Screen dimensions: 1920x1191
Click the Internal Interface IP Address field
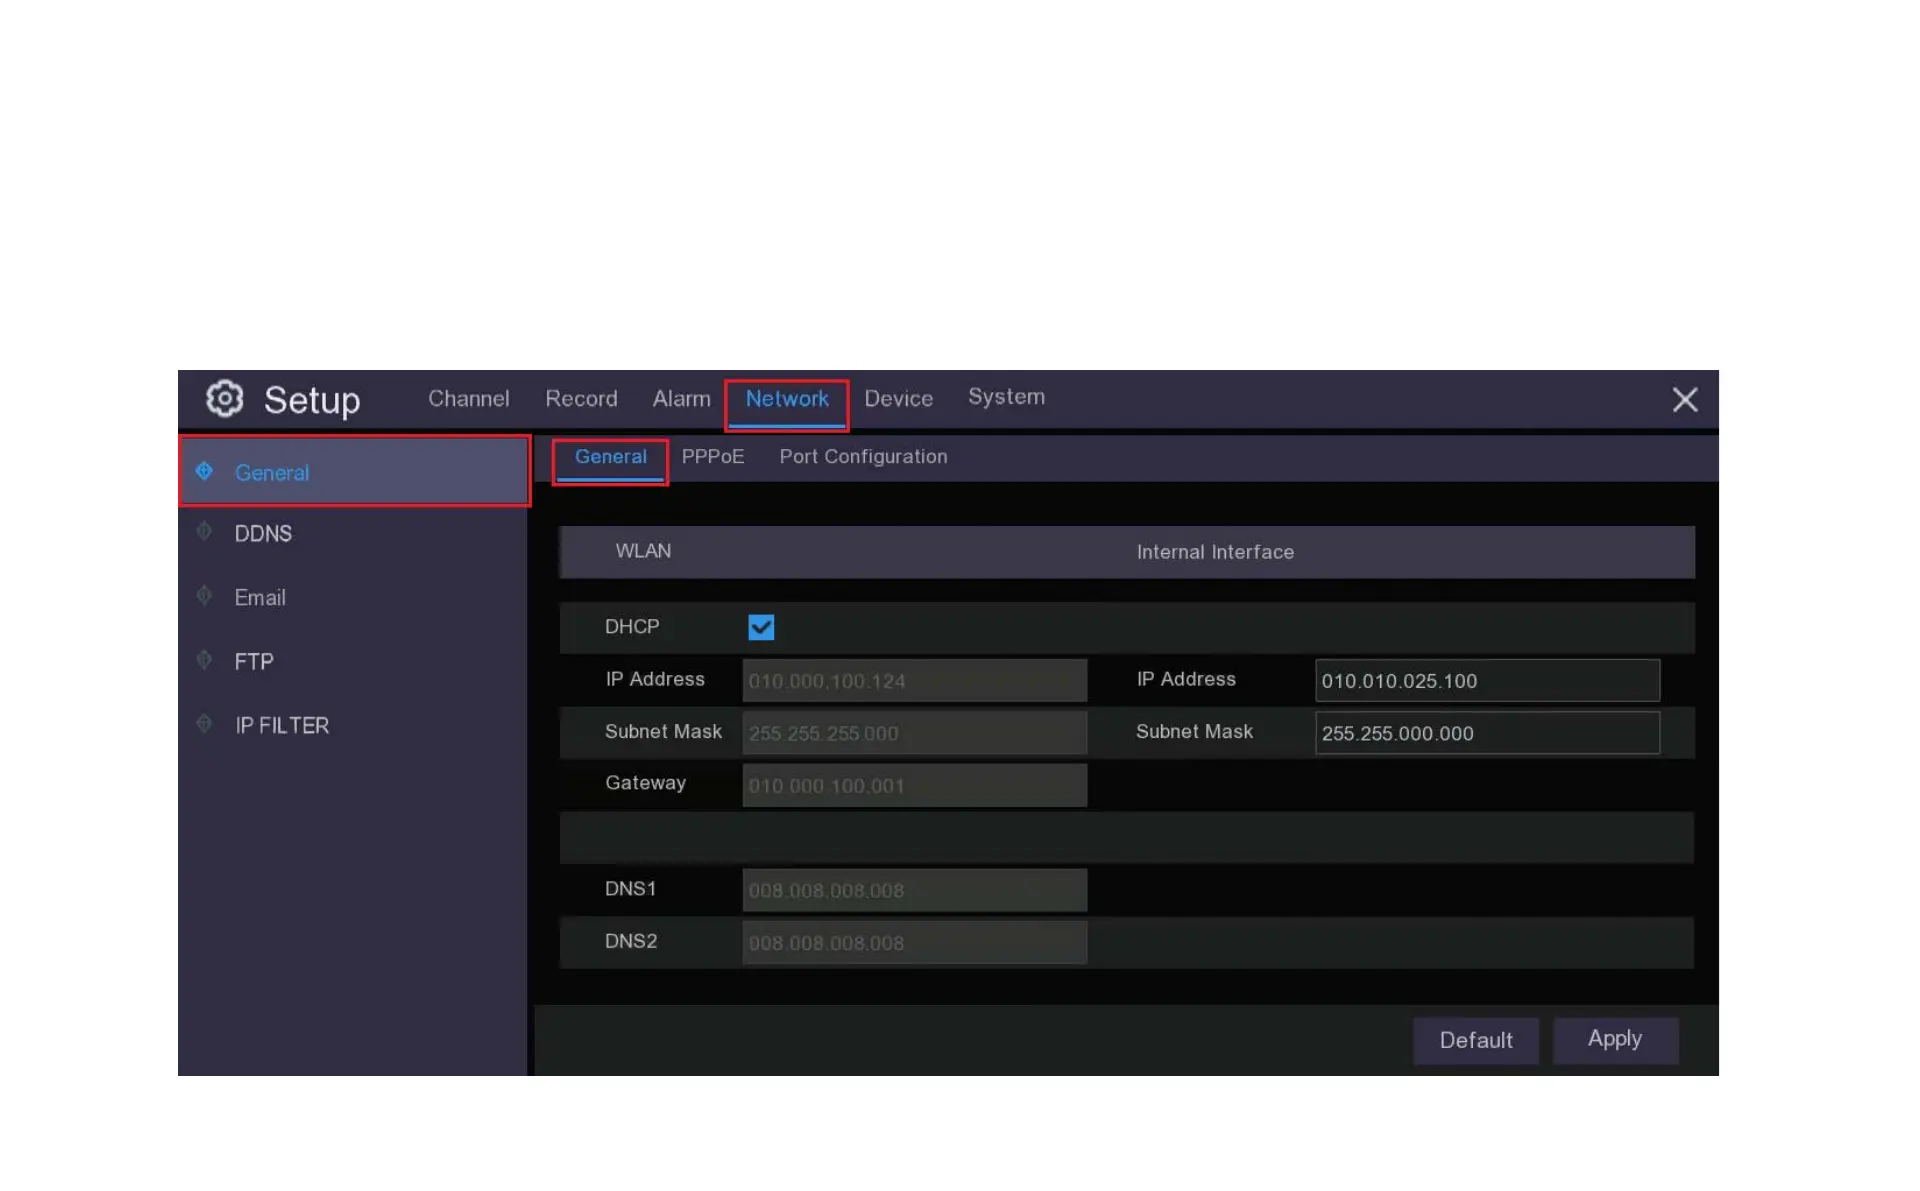point(1486,681)
